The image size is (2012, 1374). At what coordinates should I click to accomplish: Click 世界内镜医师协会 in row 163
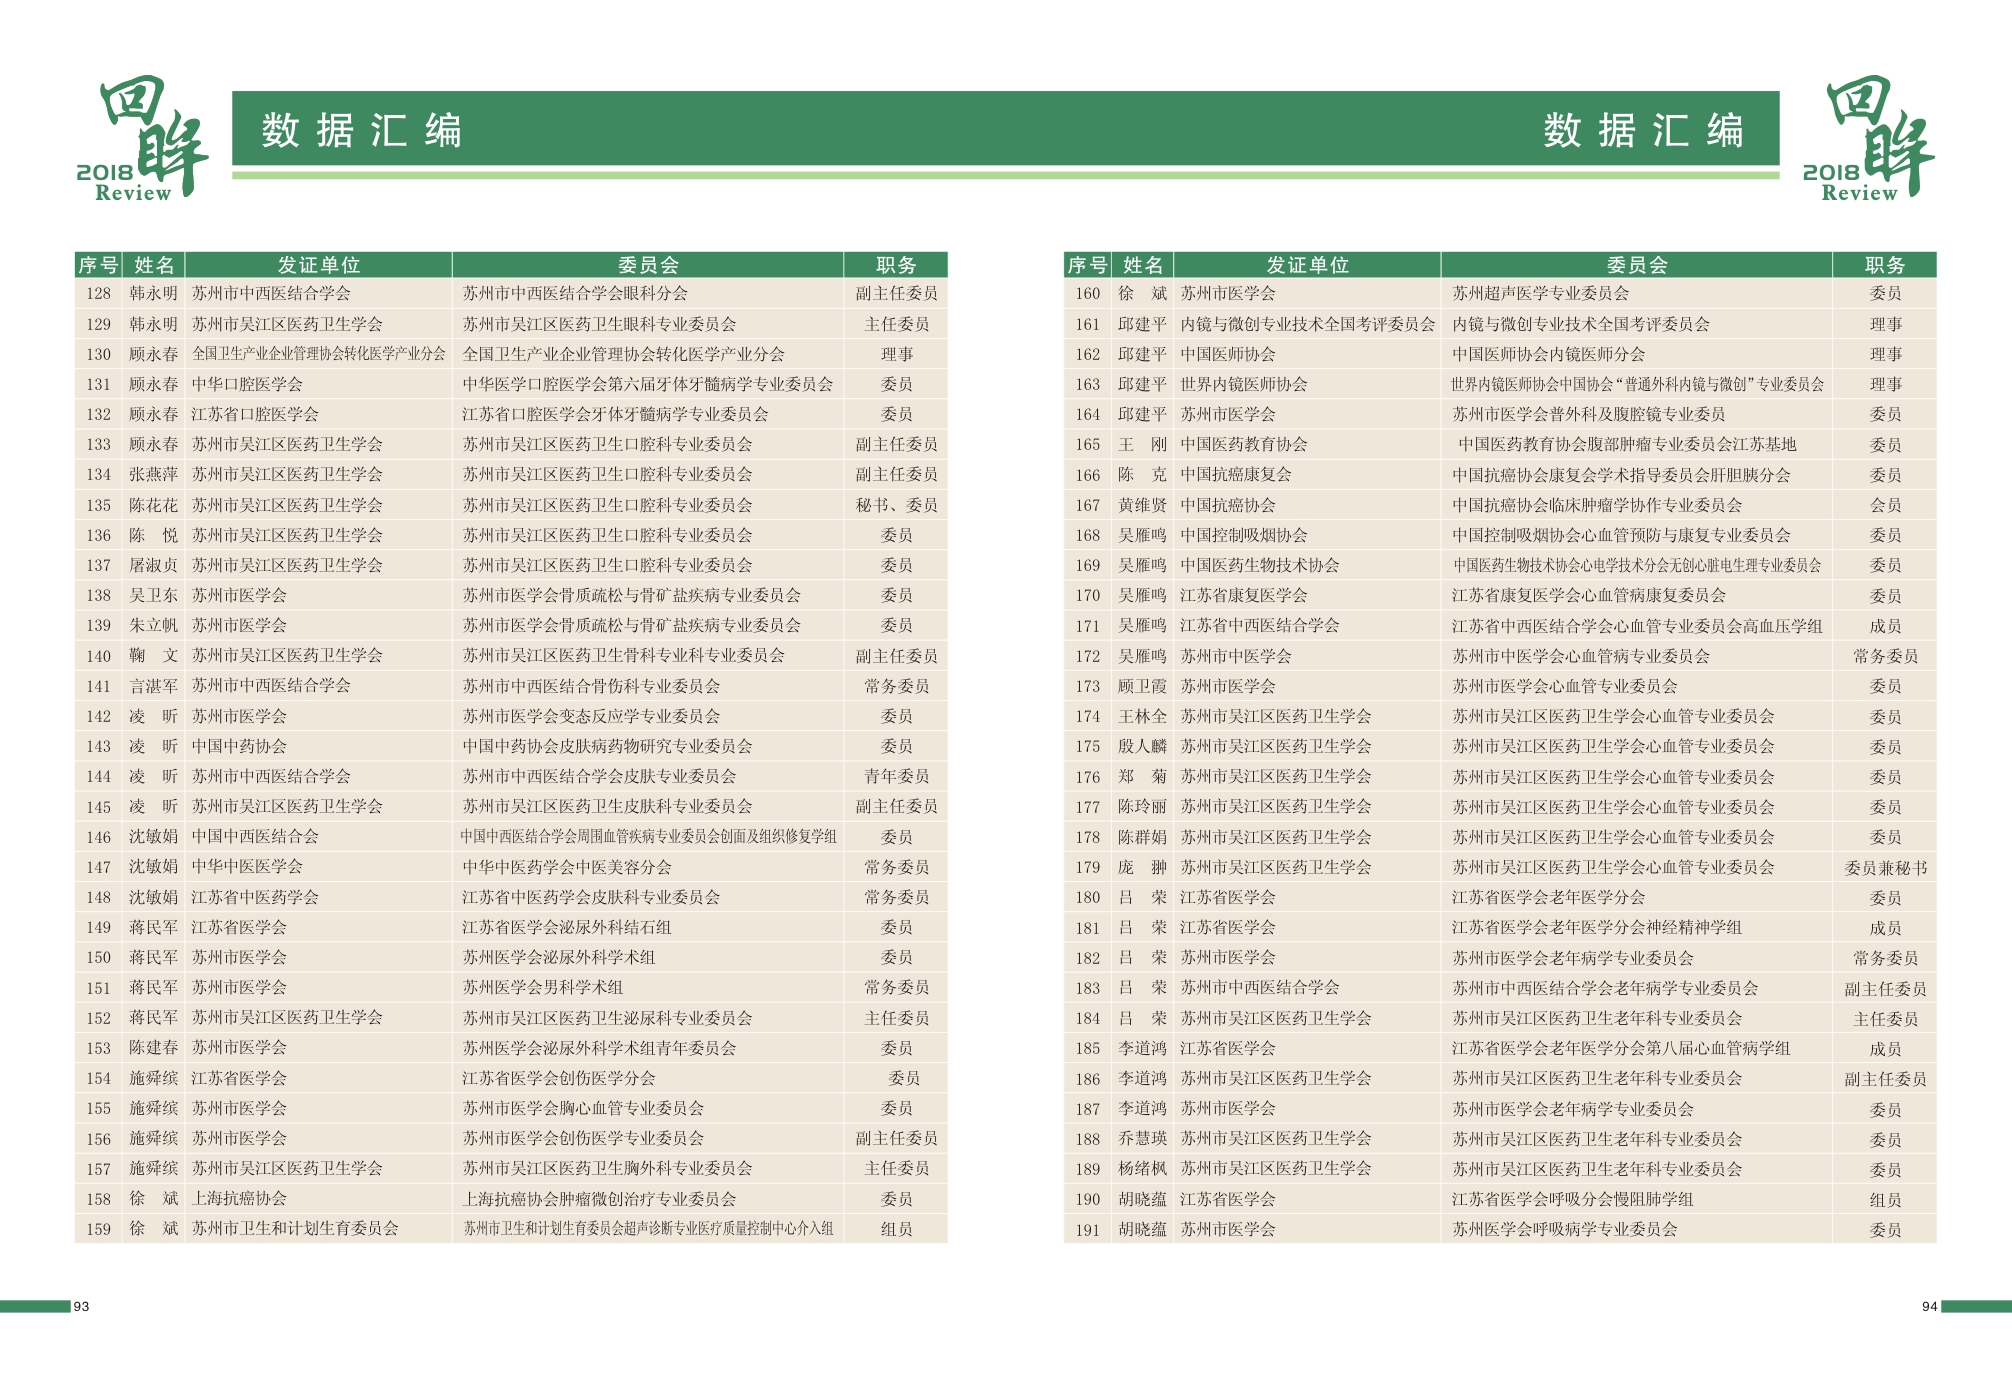pos(1243,384)
